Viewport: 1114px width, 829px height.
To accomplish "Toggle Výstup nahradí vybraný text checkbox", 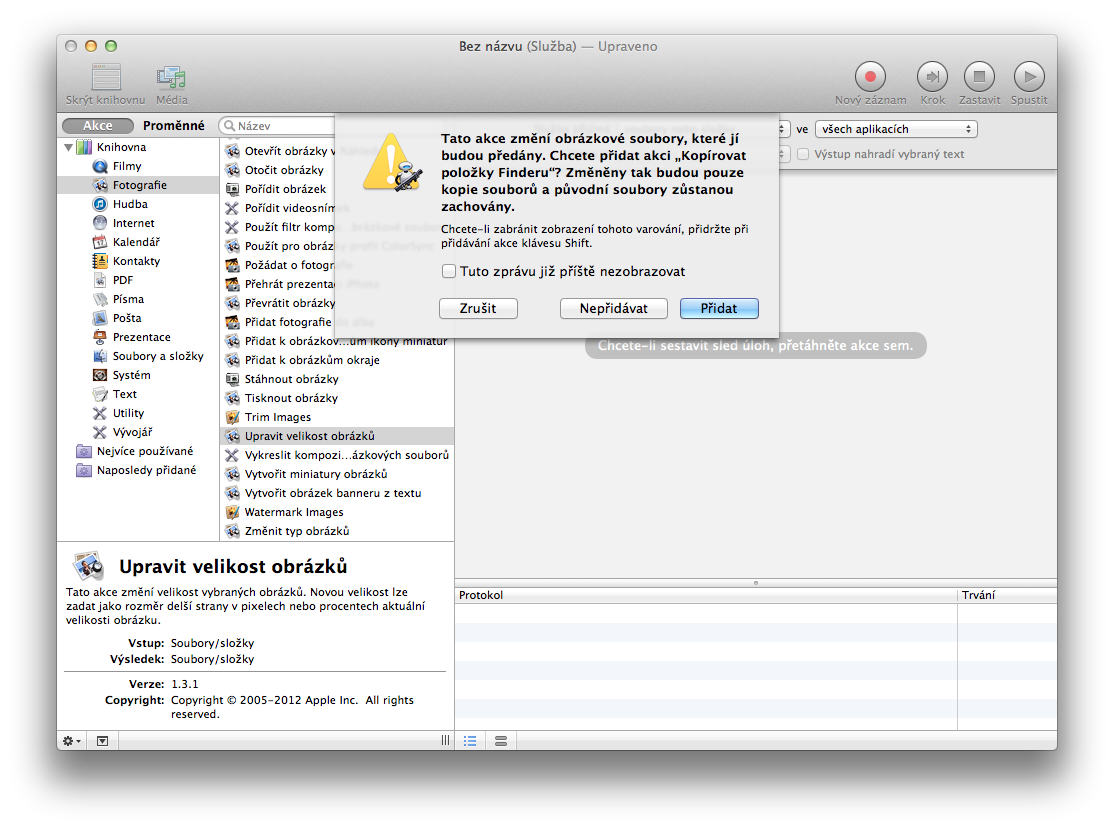I will [x=802, y=154].
